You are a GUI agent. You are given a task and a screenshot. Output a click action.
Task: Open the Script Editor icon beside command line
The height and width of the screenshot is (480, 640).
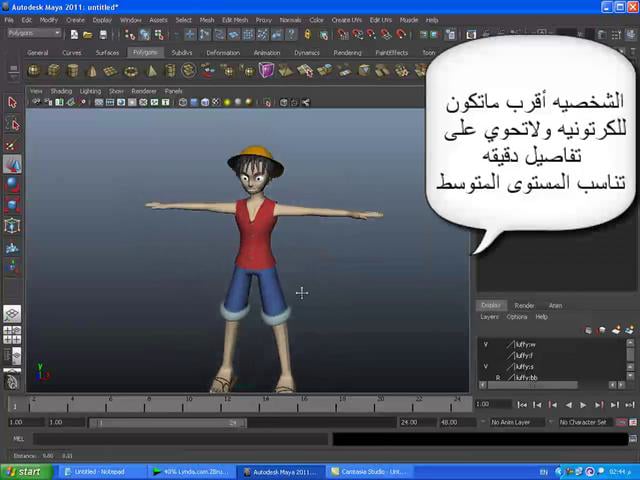point(633,439)
